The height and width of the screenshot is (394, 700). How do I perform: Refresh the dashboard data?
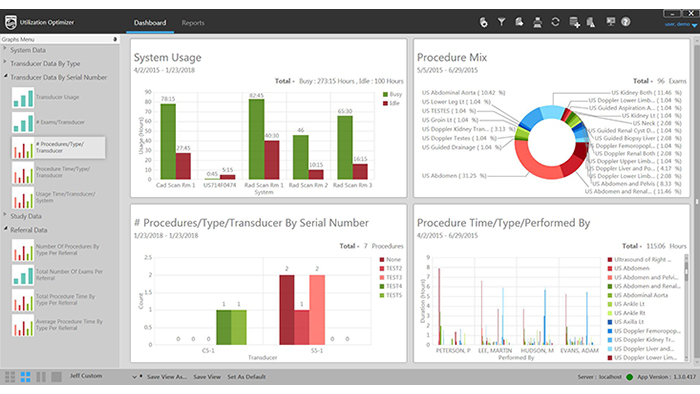(555, 22)
